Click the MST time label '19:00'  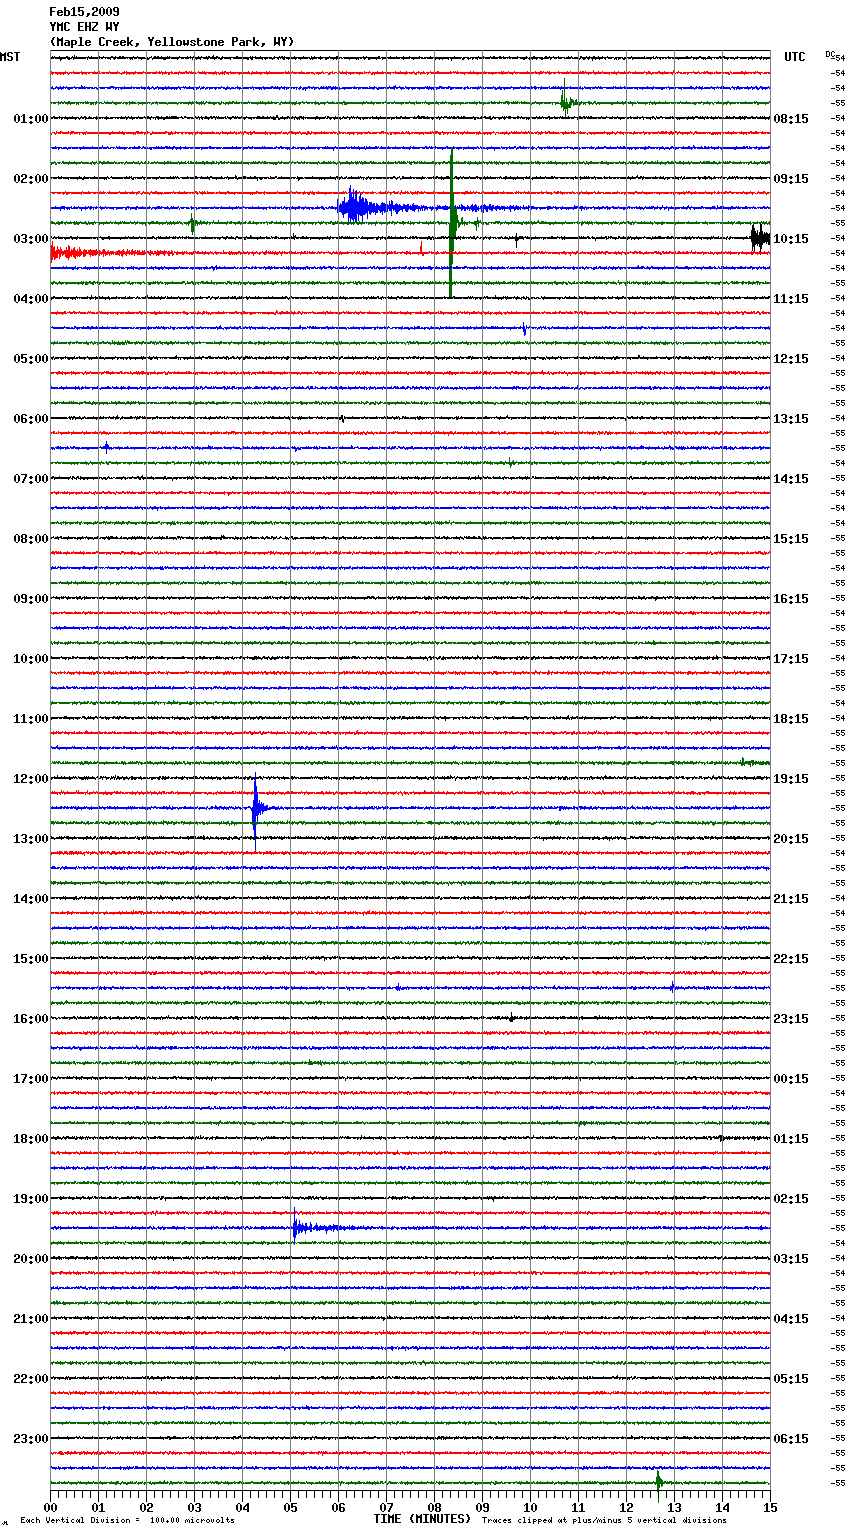[x=31, y=1199]
